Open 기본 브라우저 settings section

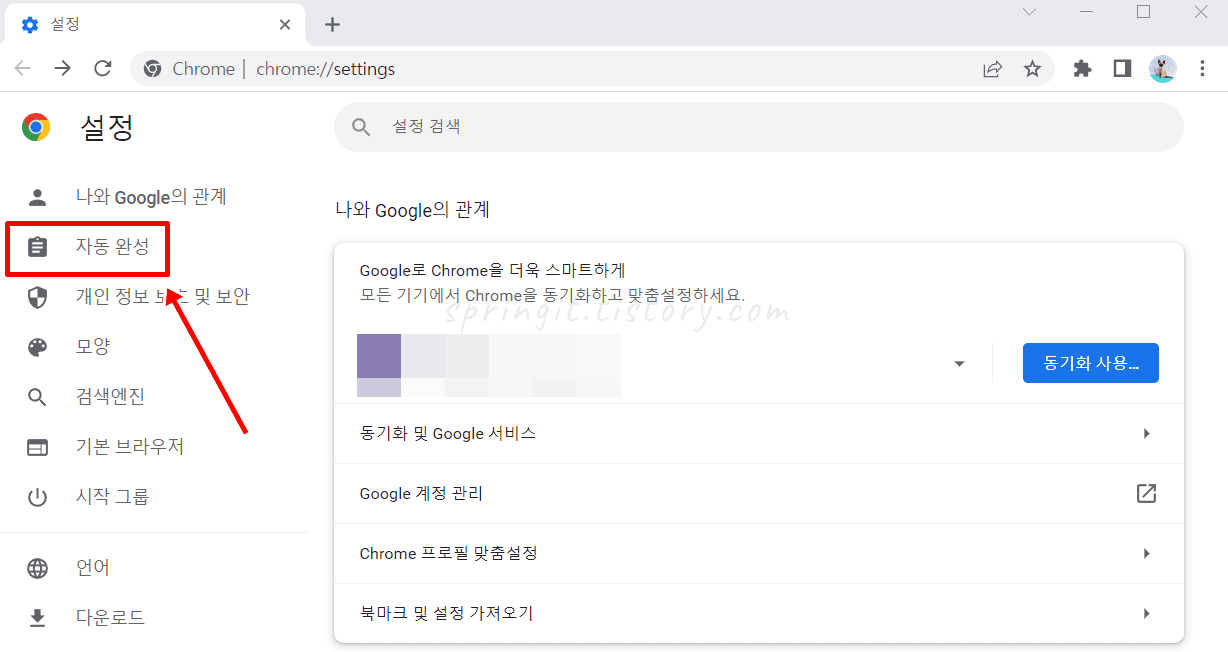pos(130,447)
